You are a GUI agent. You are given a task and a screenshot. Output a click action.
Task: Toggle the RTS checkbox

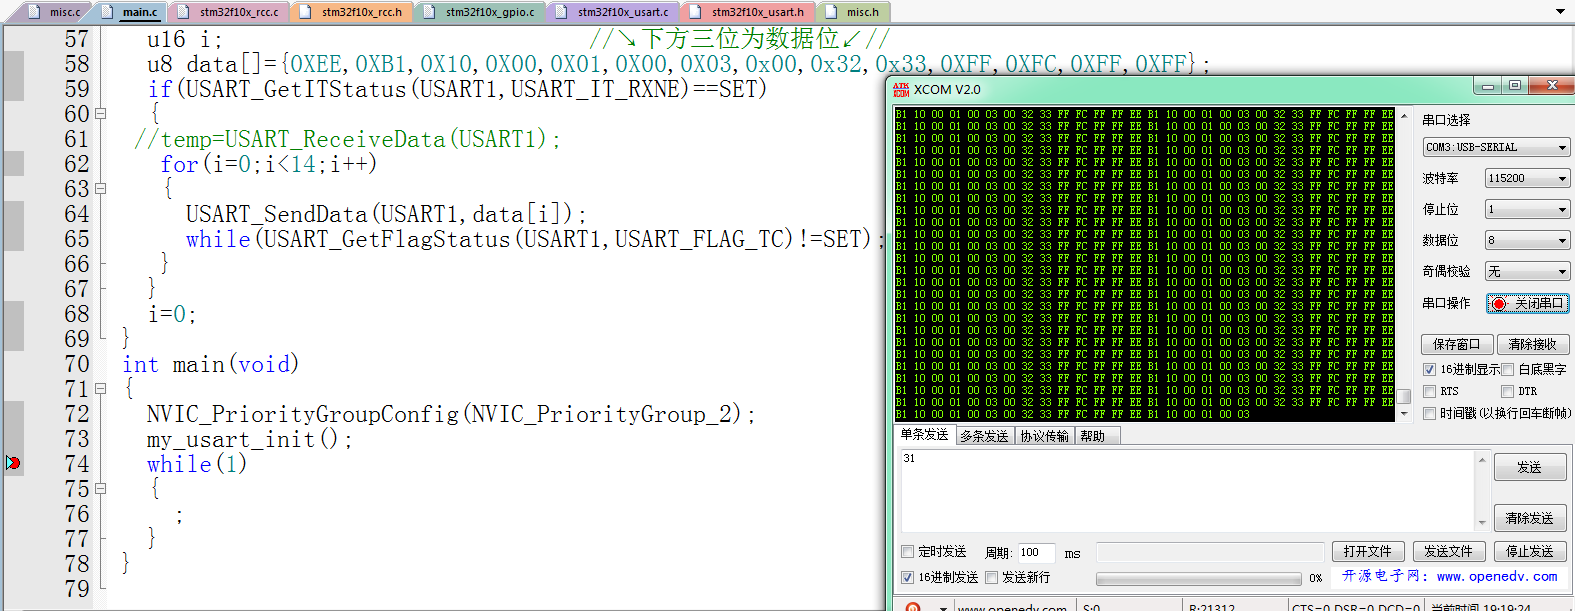click(1429, 392)
